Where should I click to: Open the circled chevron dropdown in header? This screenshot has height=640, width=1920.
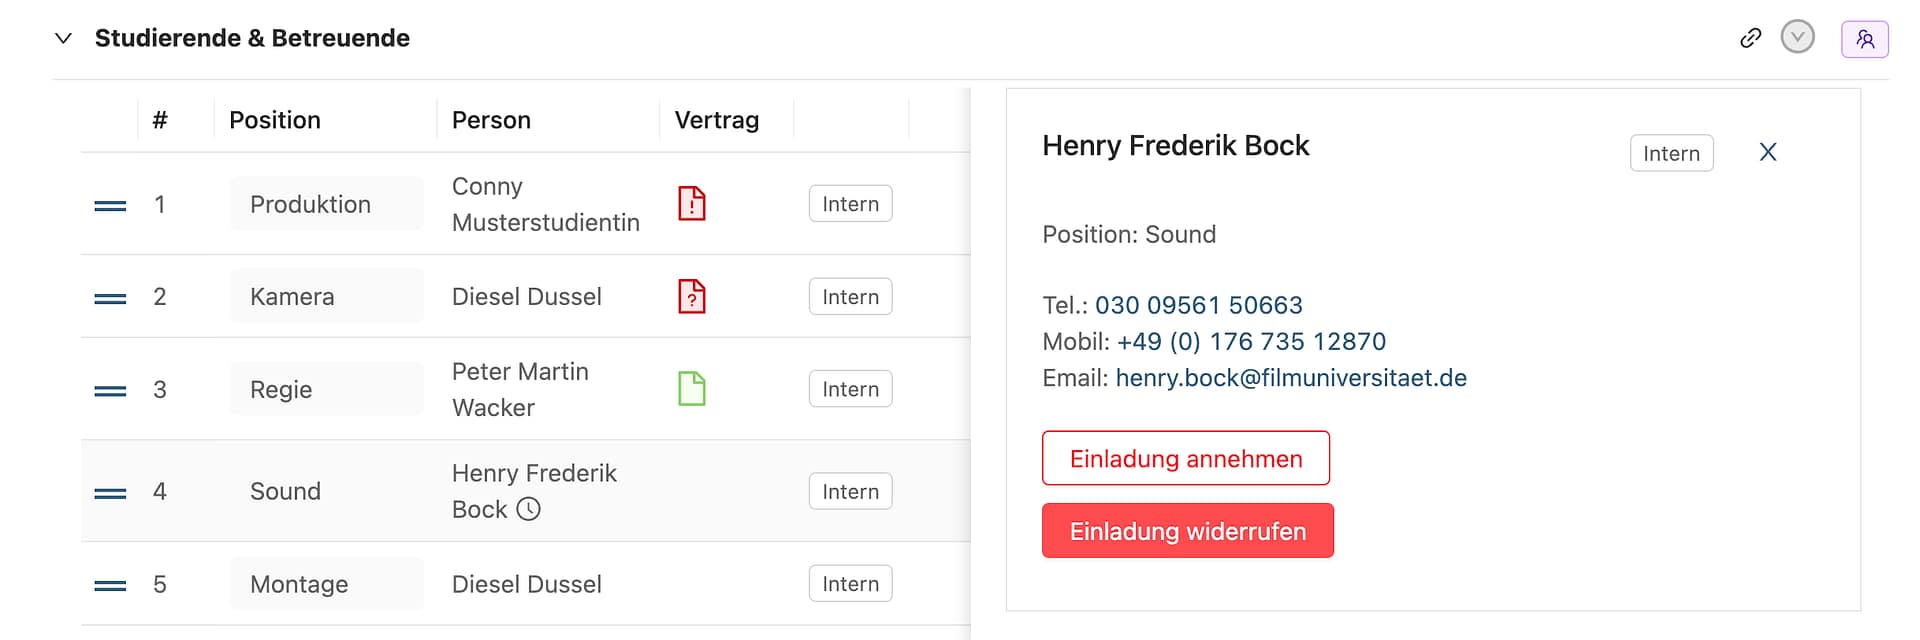(1797, 38)
